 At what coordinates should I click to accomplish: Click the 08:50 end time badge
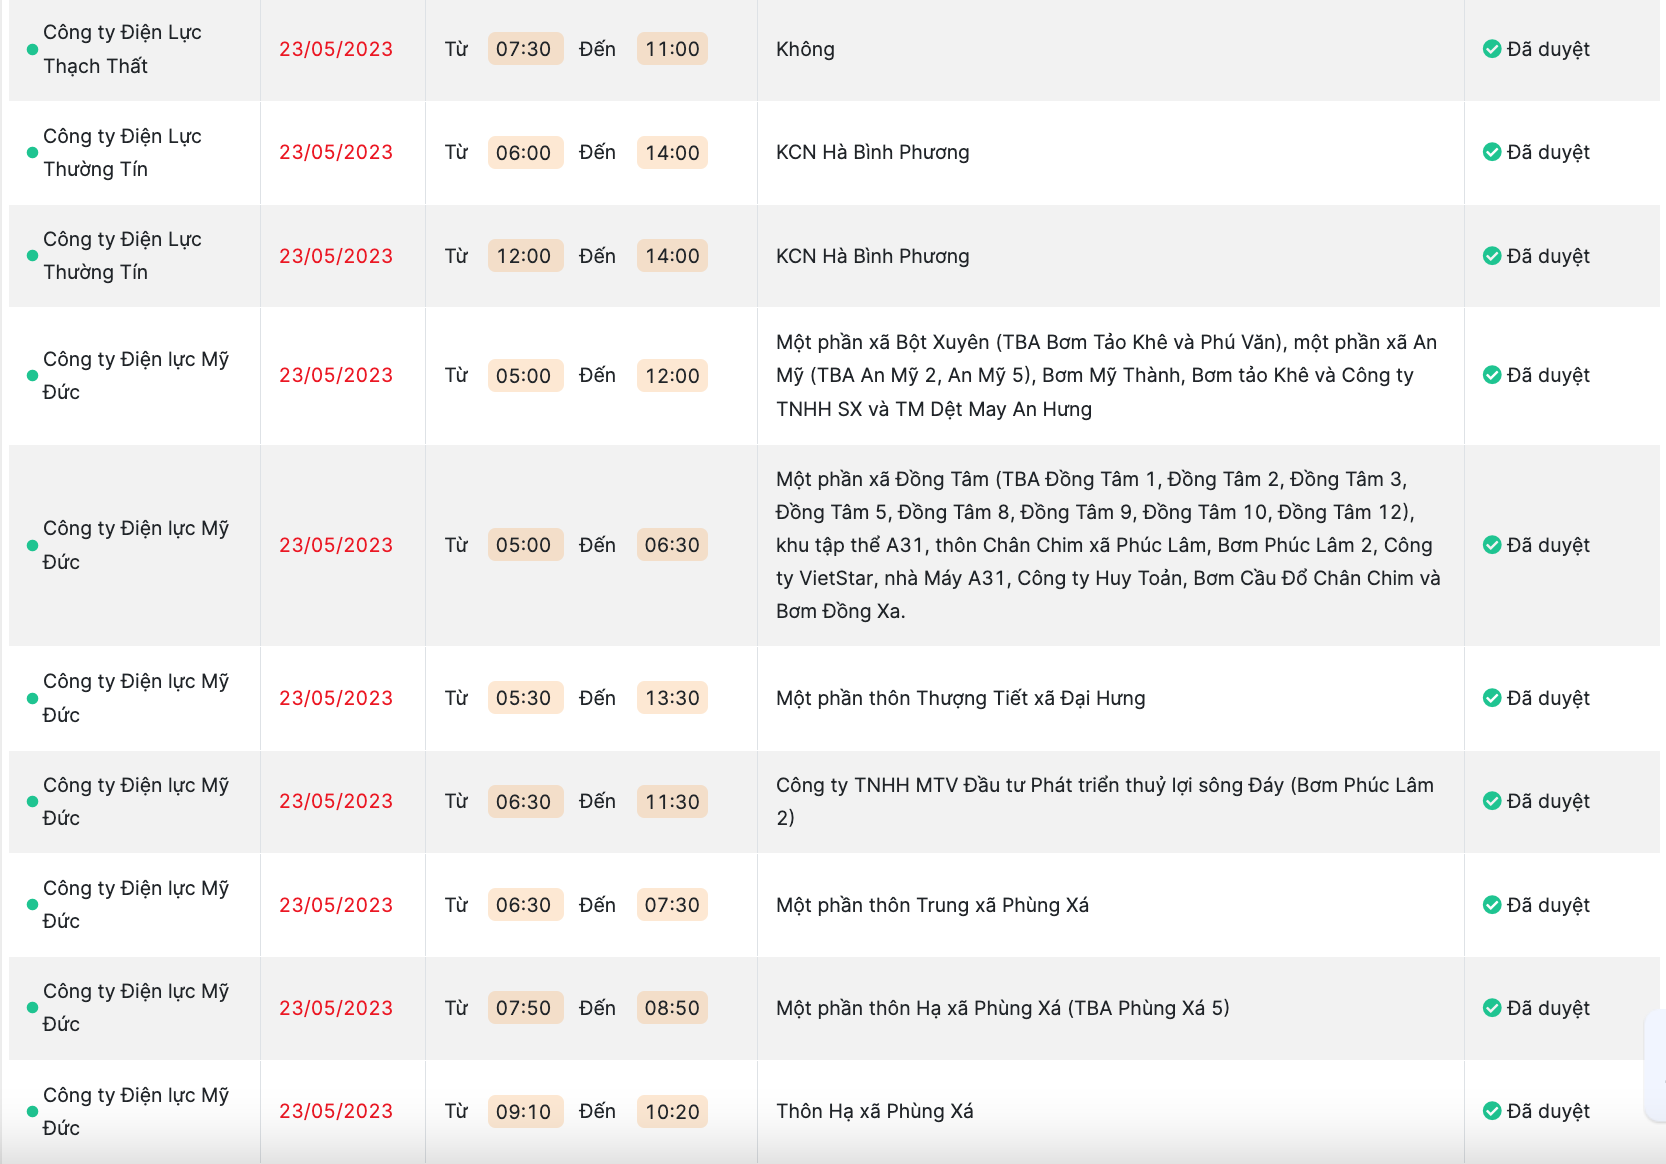672,1008
